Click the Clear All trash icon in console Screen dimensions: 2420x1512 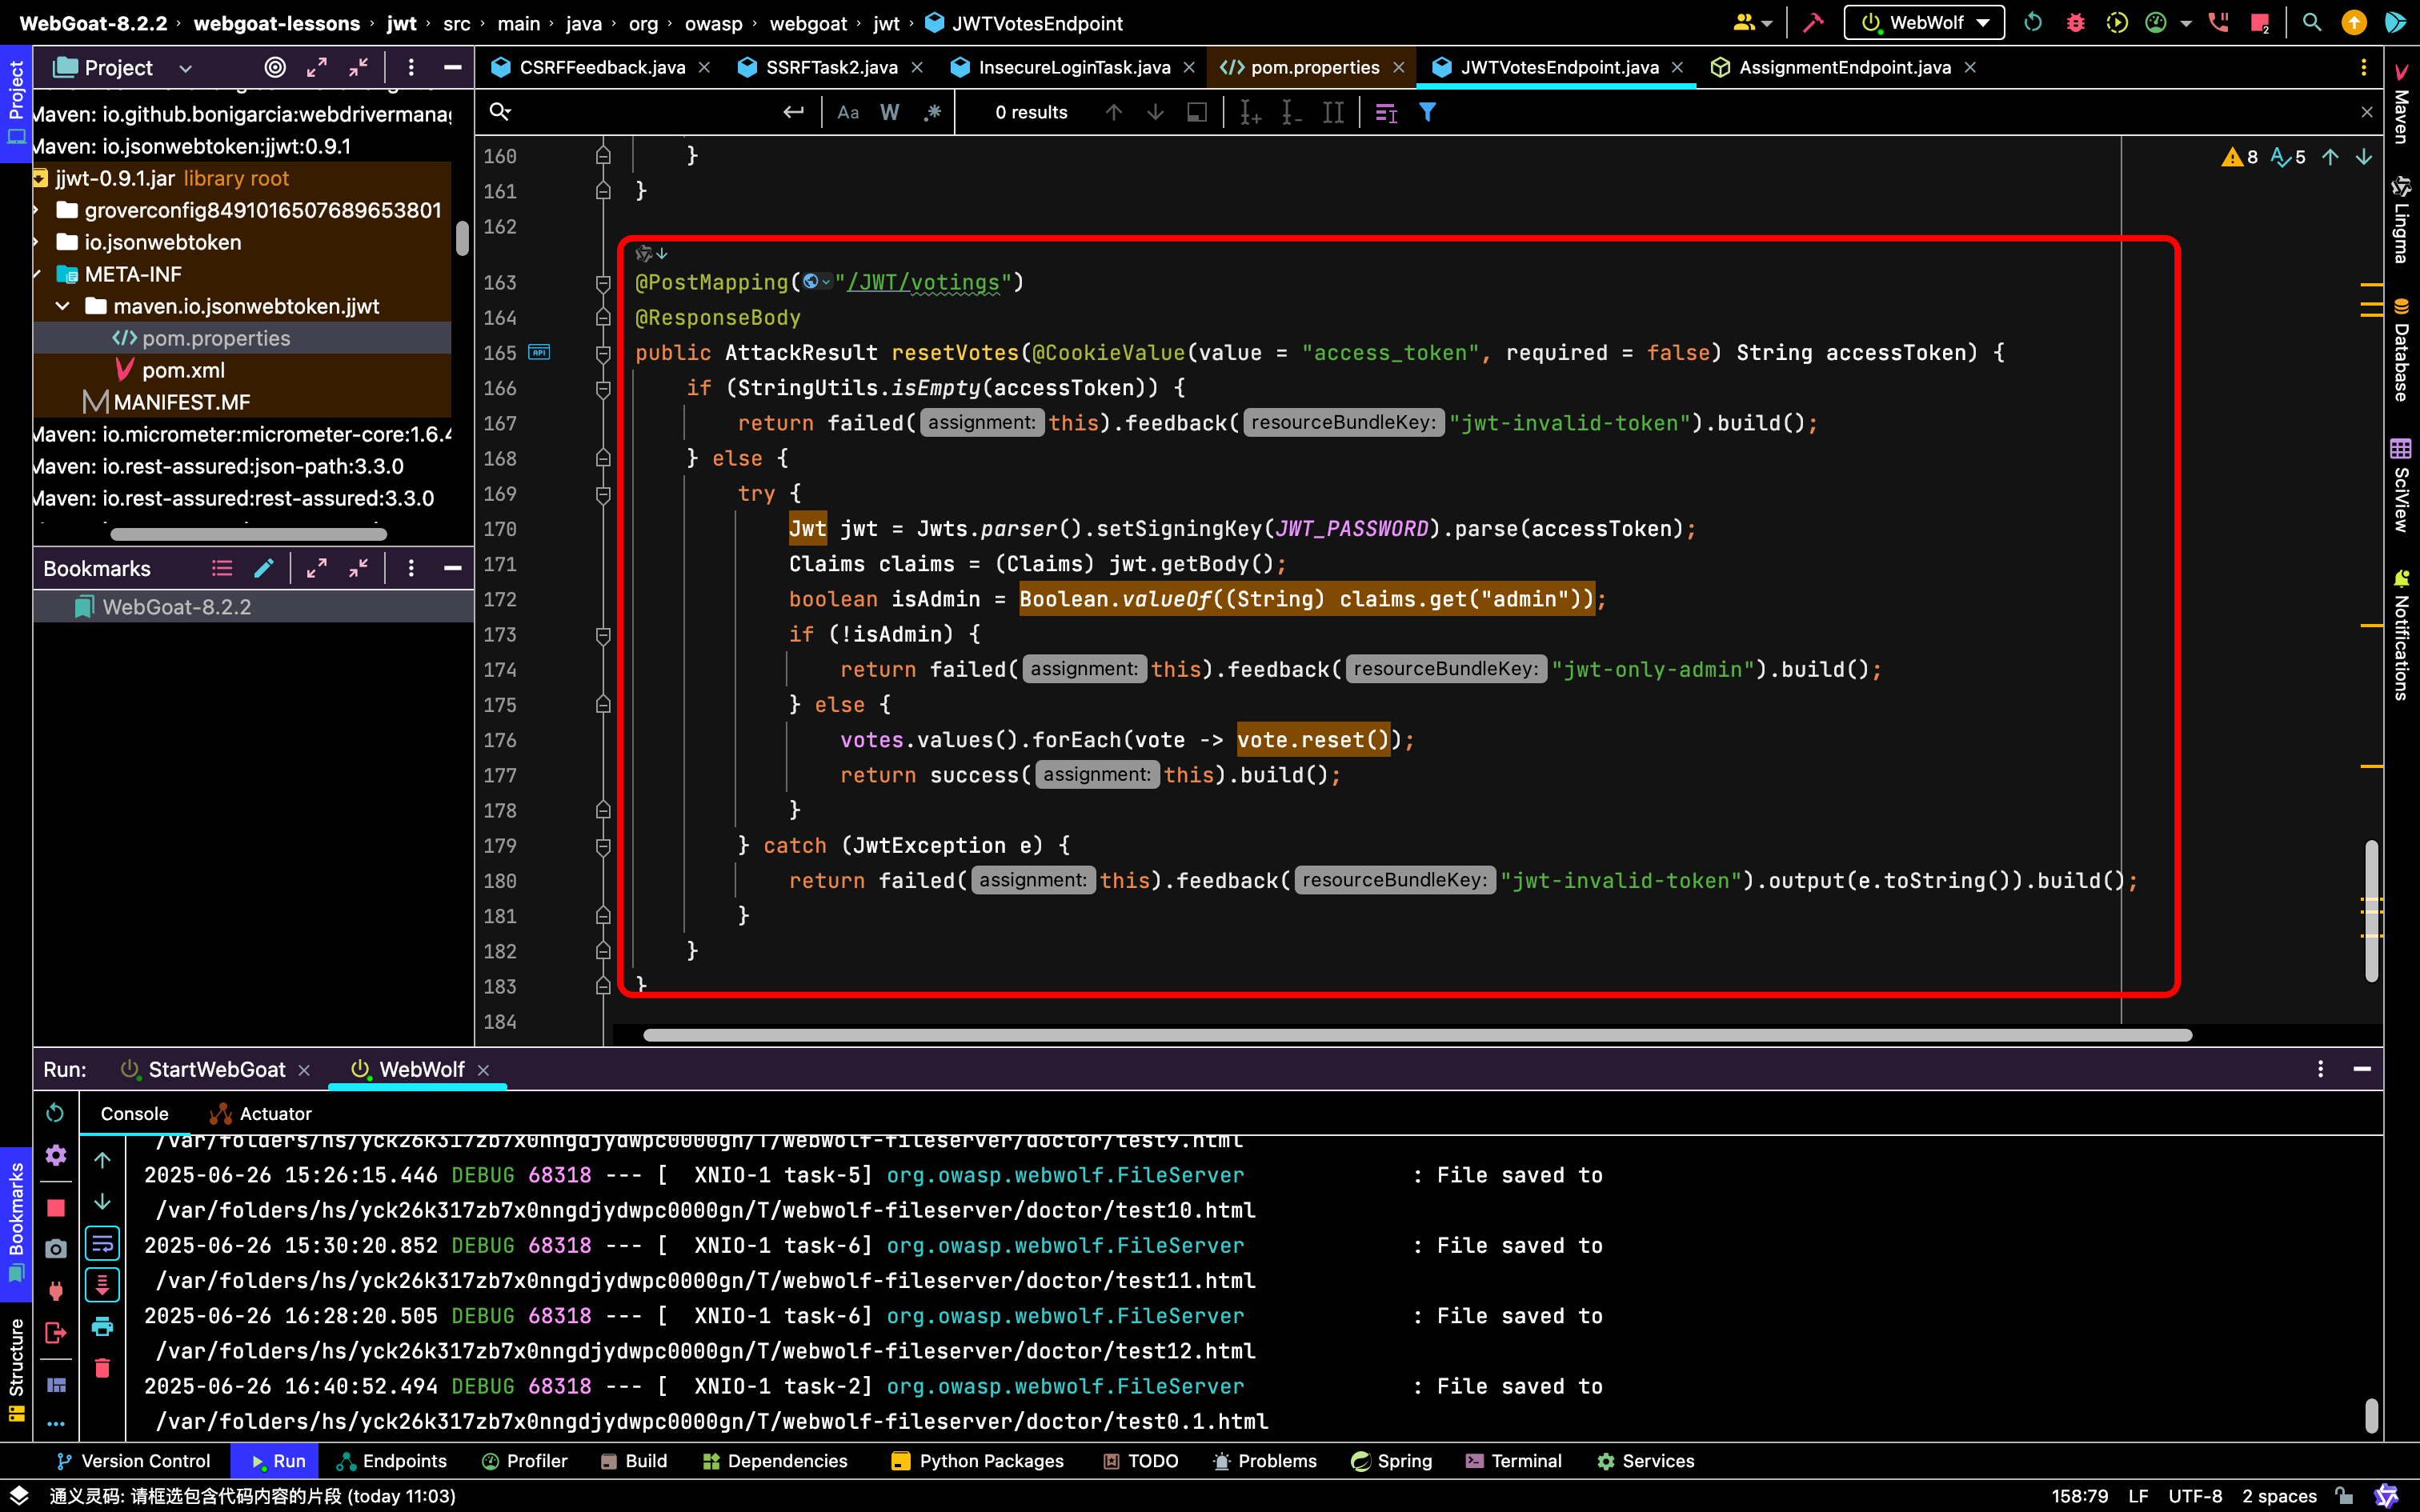tap(102, 1367)
